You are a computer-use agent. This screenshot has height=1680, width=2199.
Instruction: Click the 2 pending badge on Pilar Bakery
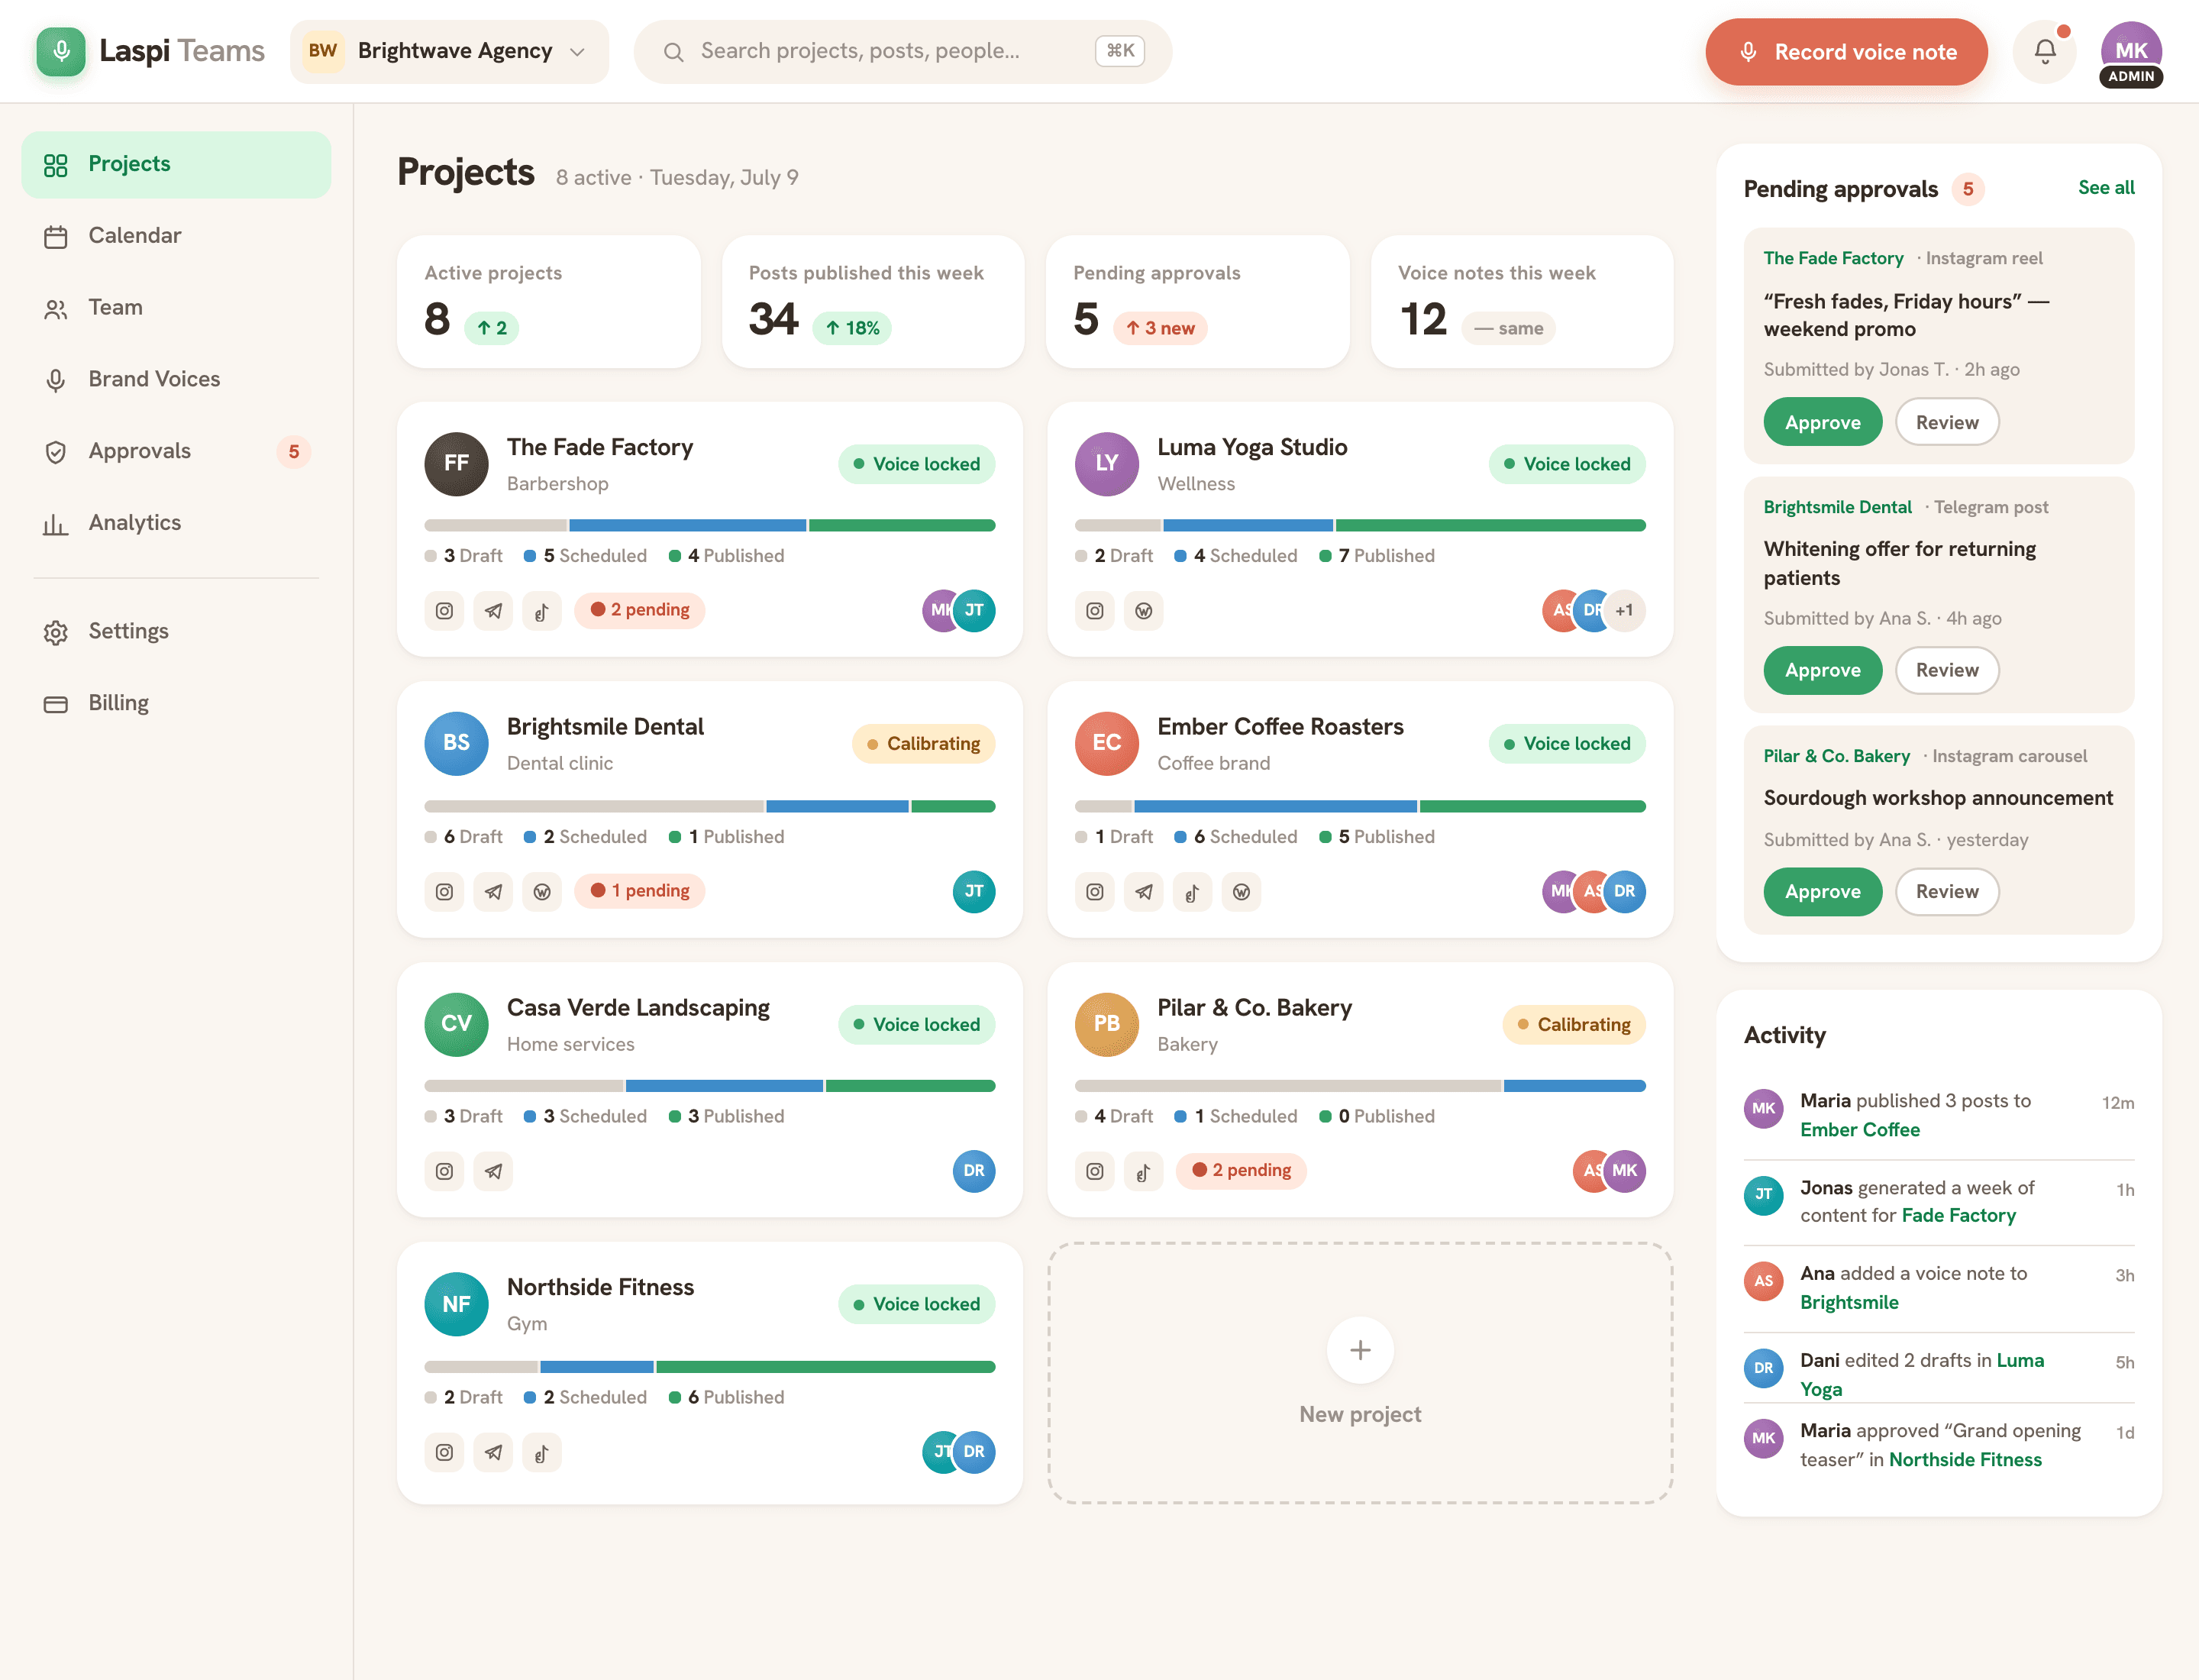point(1241,1170)
